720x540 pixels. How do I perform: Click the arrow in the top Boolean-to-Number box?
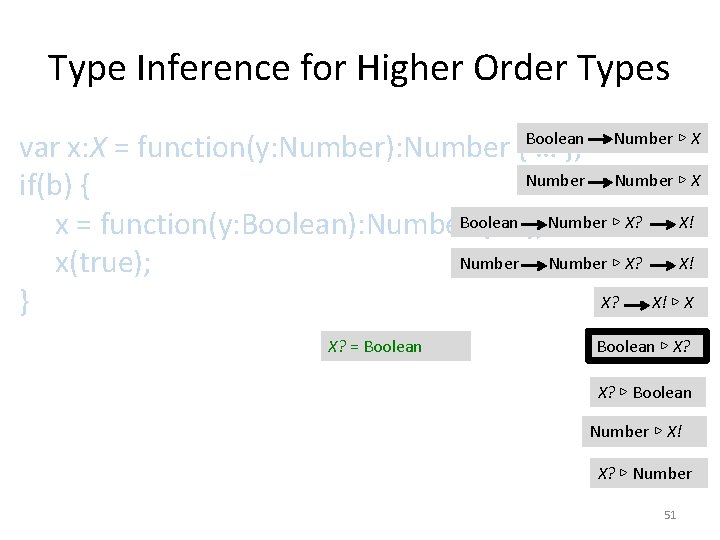point(598,139)
